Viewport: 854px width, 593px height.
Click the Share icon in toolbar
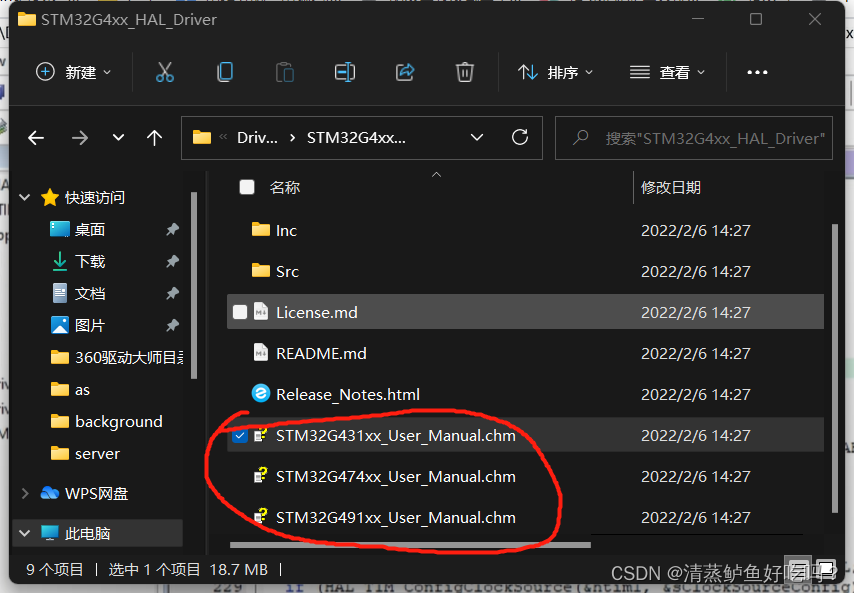pos(405,72)
